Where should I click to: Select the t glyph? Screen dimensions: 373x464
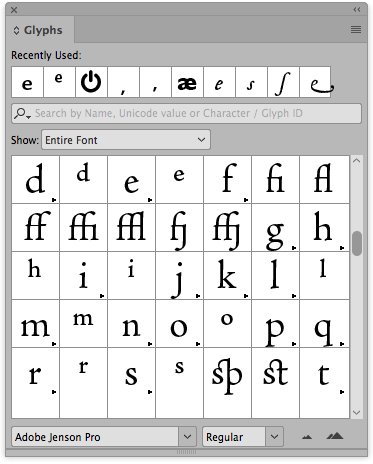pyautogui.click(x=324, y=383)
